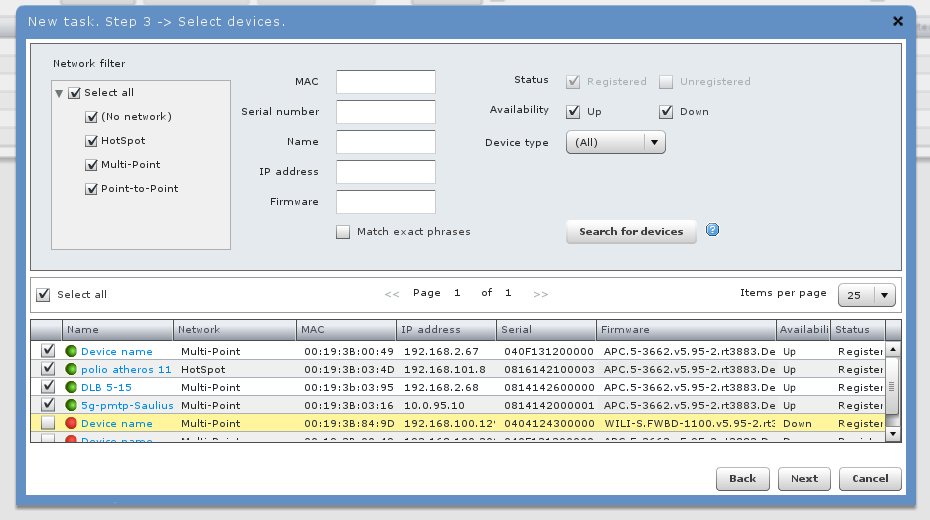Sort table by MAC column header
The image size is (930, 520).
coord(346,330)
